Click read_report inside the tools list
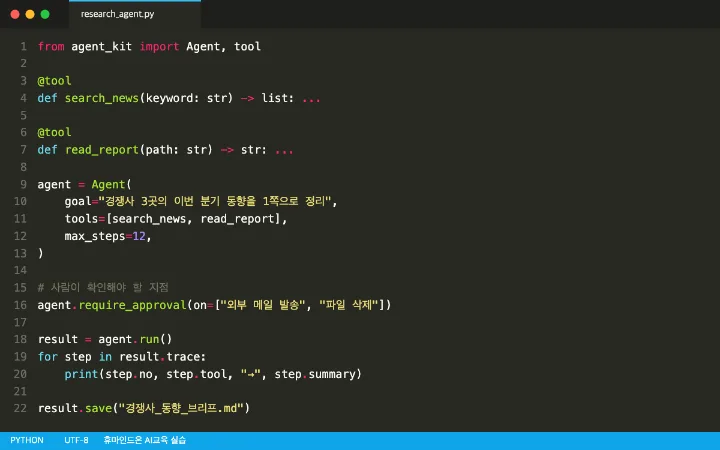Screen dimensions: 720x450 click(237, 219)
